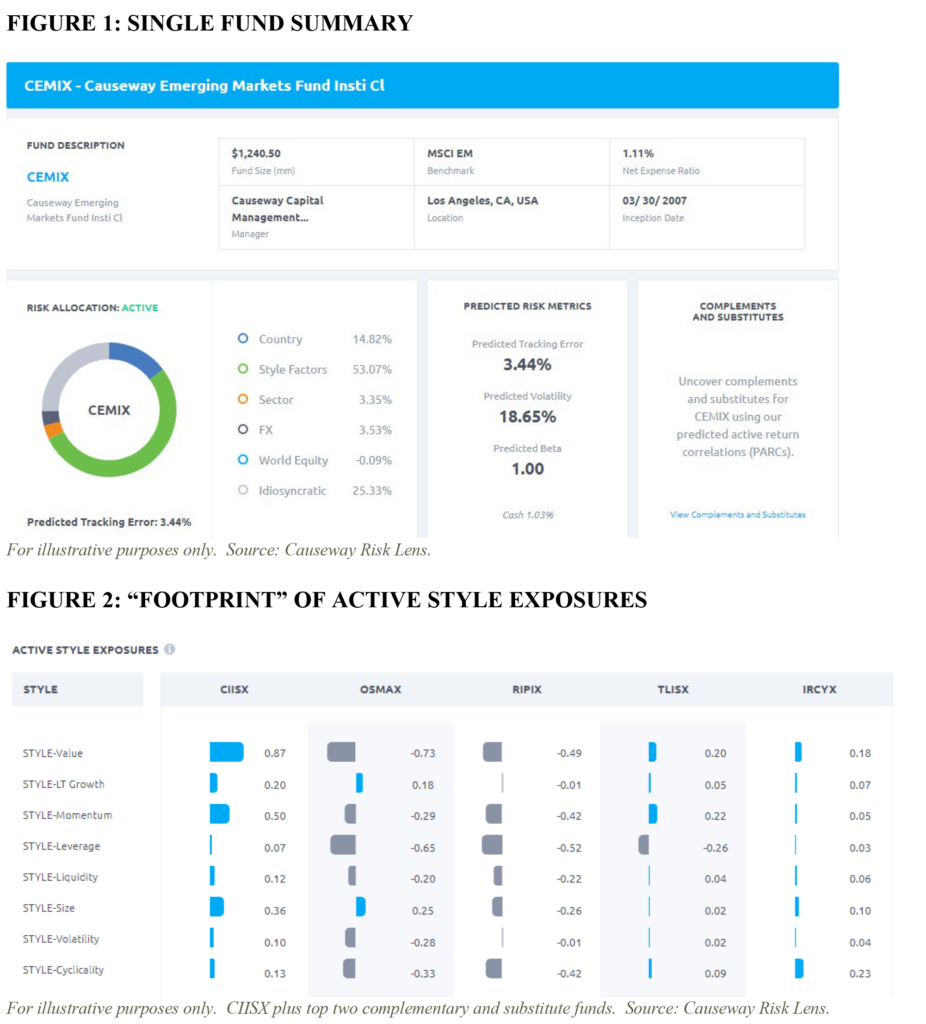This screenshot has width=926, height=1024.
Task: Click the 1.00 predicted beta value
Action: point(528,469)
